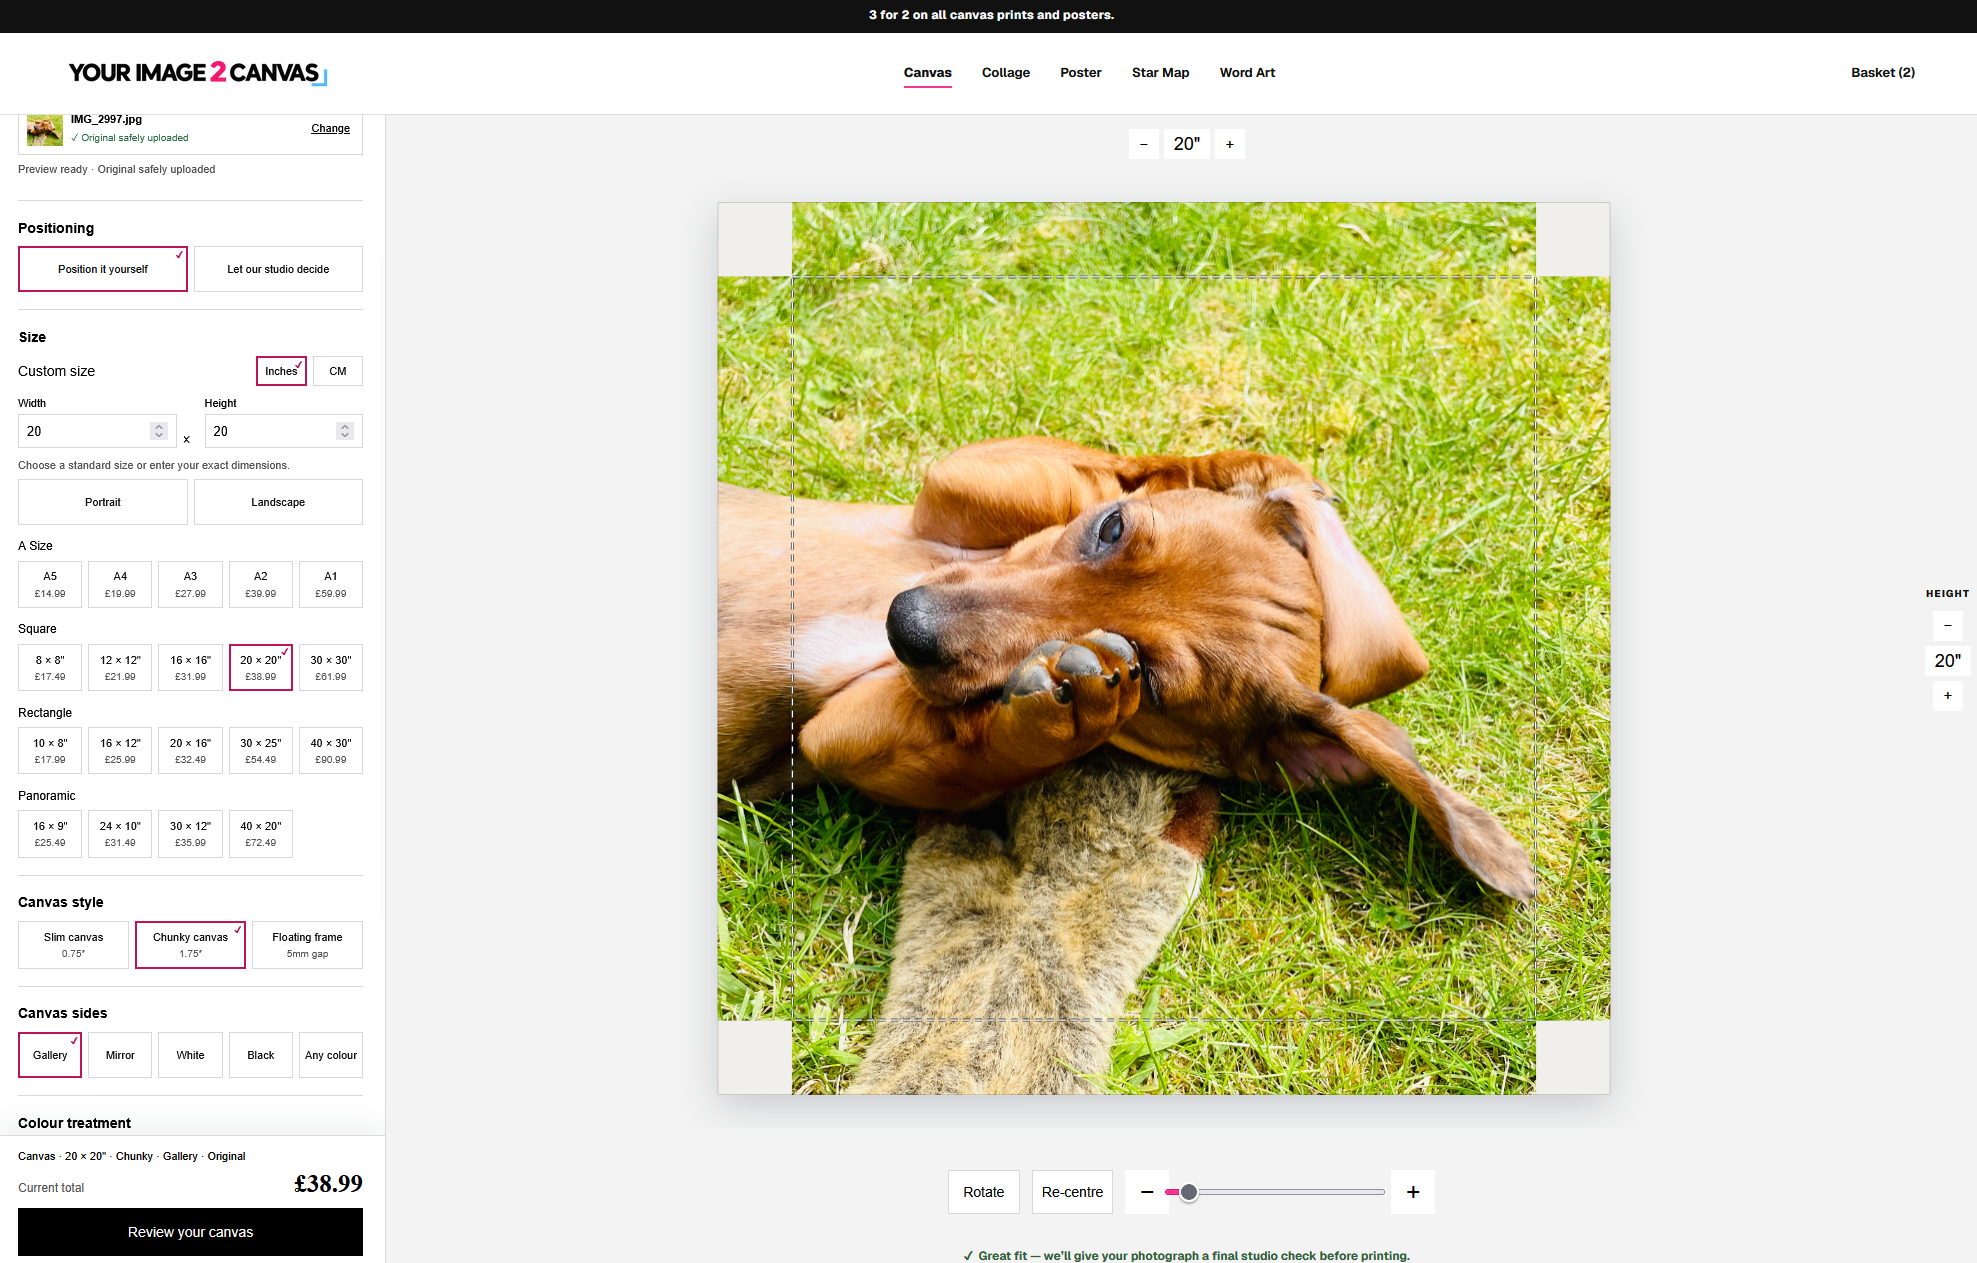The width and height of the screenshot is (1977, 1263).
Task: Choose Mirror canvas sides
Action: click(120, 1055)
